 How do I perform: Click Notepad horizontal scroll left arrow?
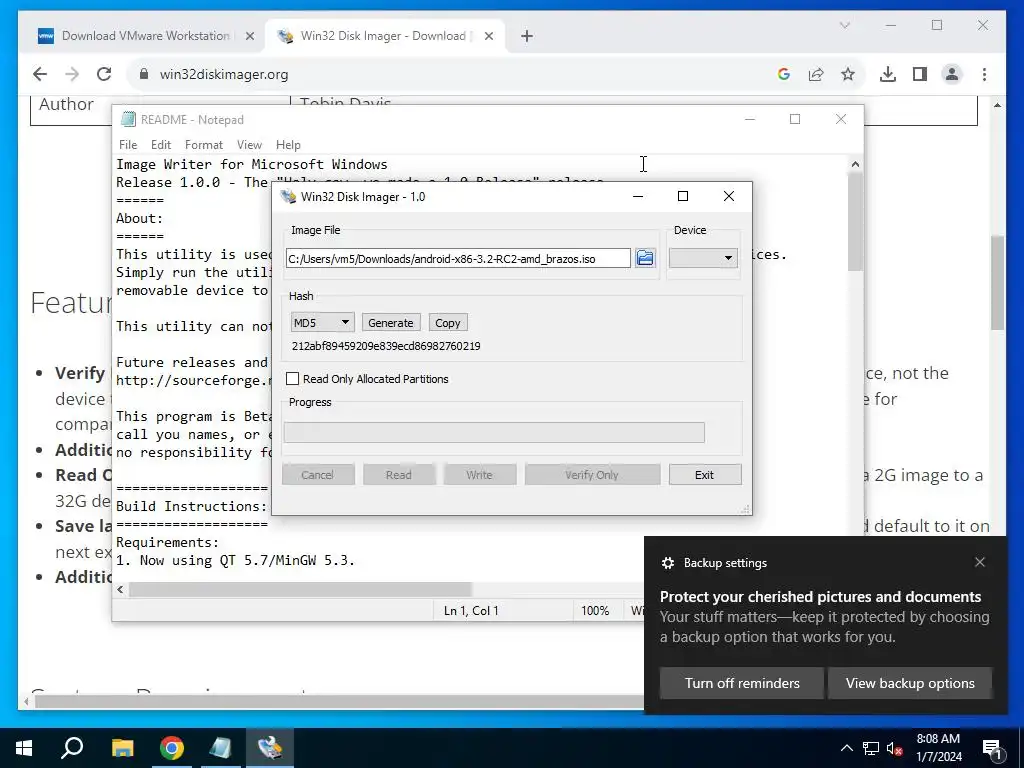coord(120,590)
